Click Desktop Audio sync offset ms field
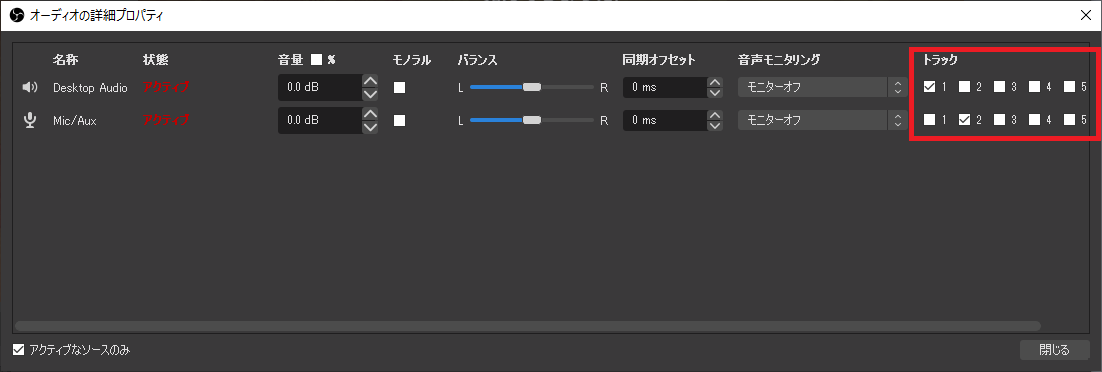 (x=665, y=88)
